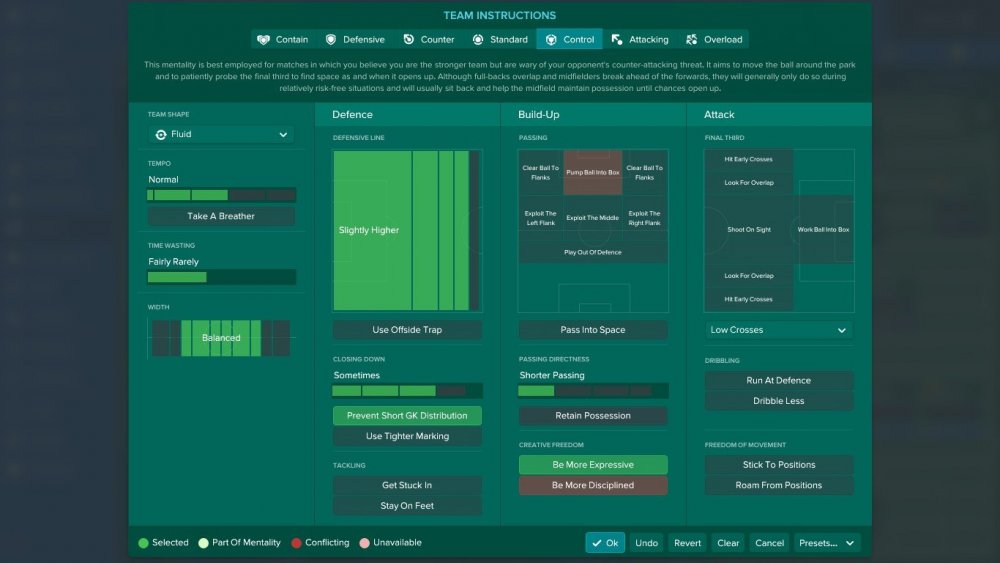Click the Defensive mentality shield icon
Image resolution: width=1000 pixels, height=563 pixels.
pyautogui.click(x=330, y=40)
